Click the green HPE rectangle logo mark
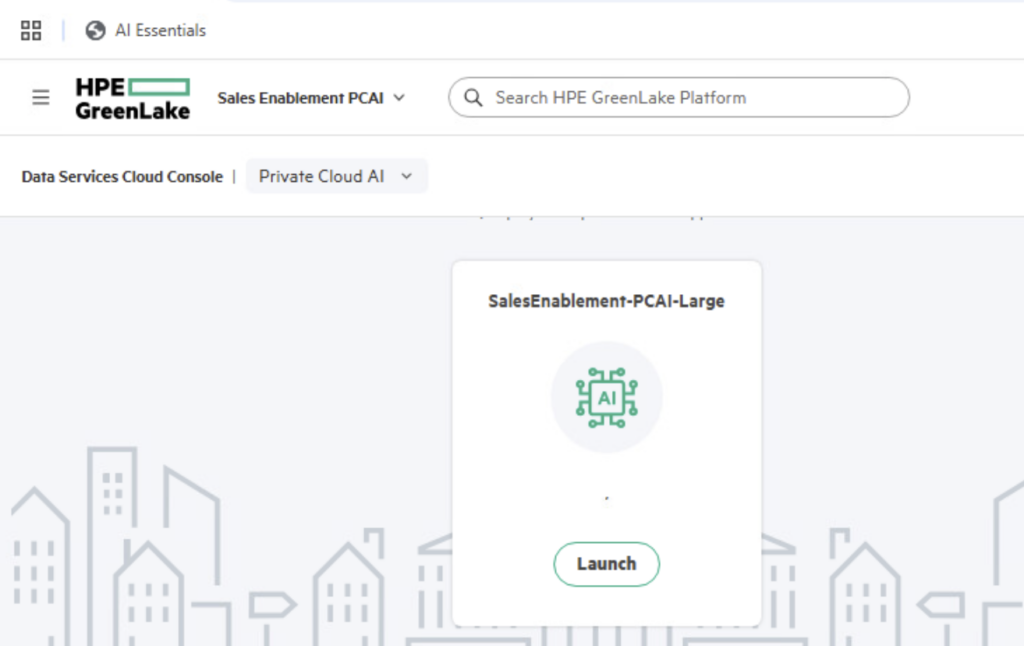This screenshot has height=646, width=1024. tap(159, 87)
